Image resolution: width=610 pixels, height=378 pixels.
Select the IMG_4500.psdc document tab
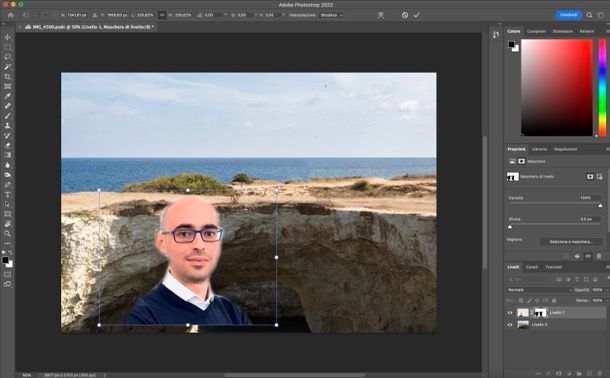(90, 27)
